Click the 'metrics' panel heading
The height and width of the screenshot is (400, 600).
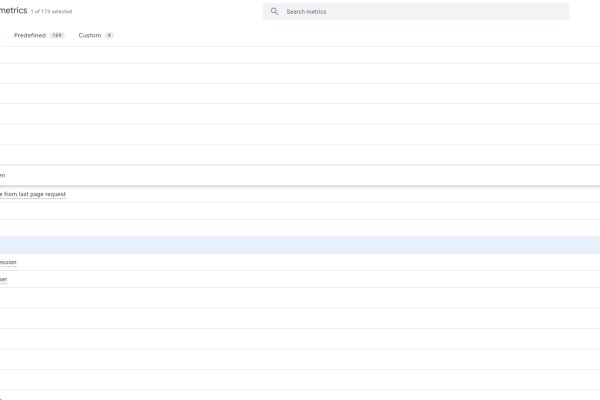click(13, 10)
